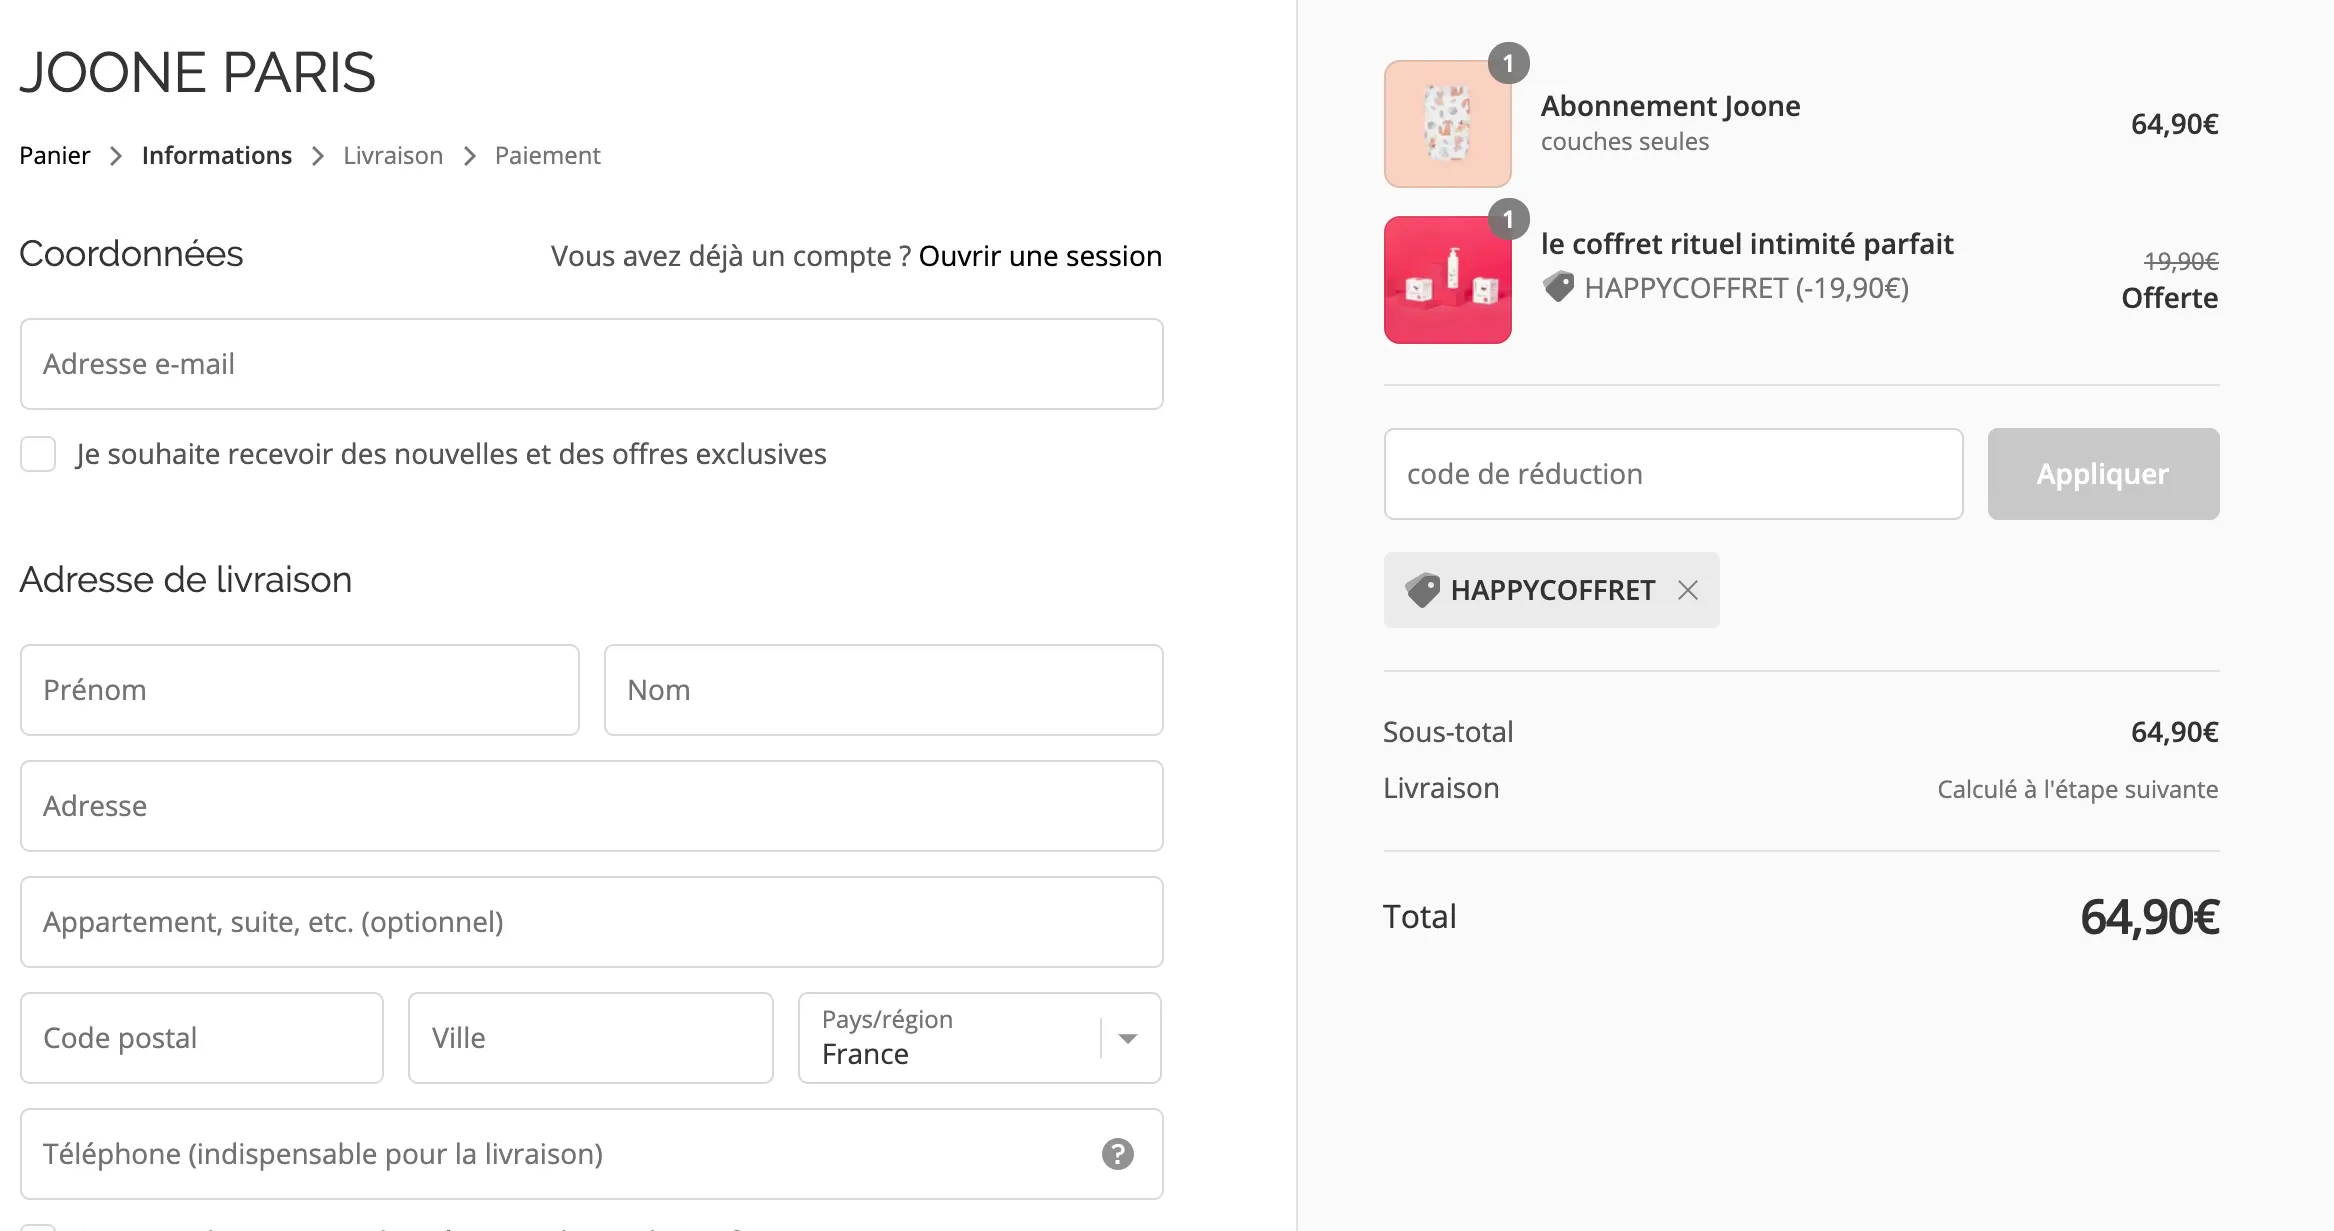Image resolution: width=2334 pixels, height=1231 pixels.
Task: Select the Paiement breadcrumb step
Action: tap(547, 156)
